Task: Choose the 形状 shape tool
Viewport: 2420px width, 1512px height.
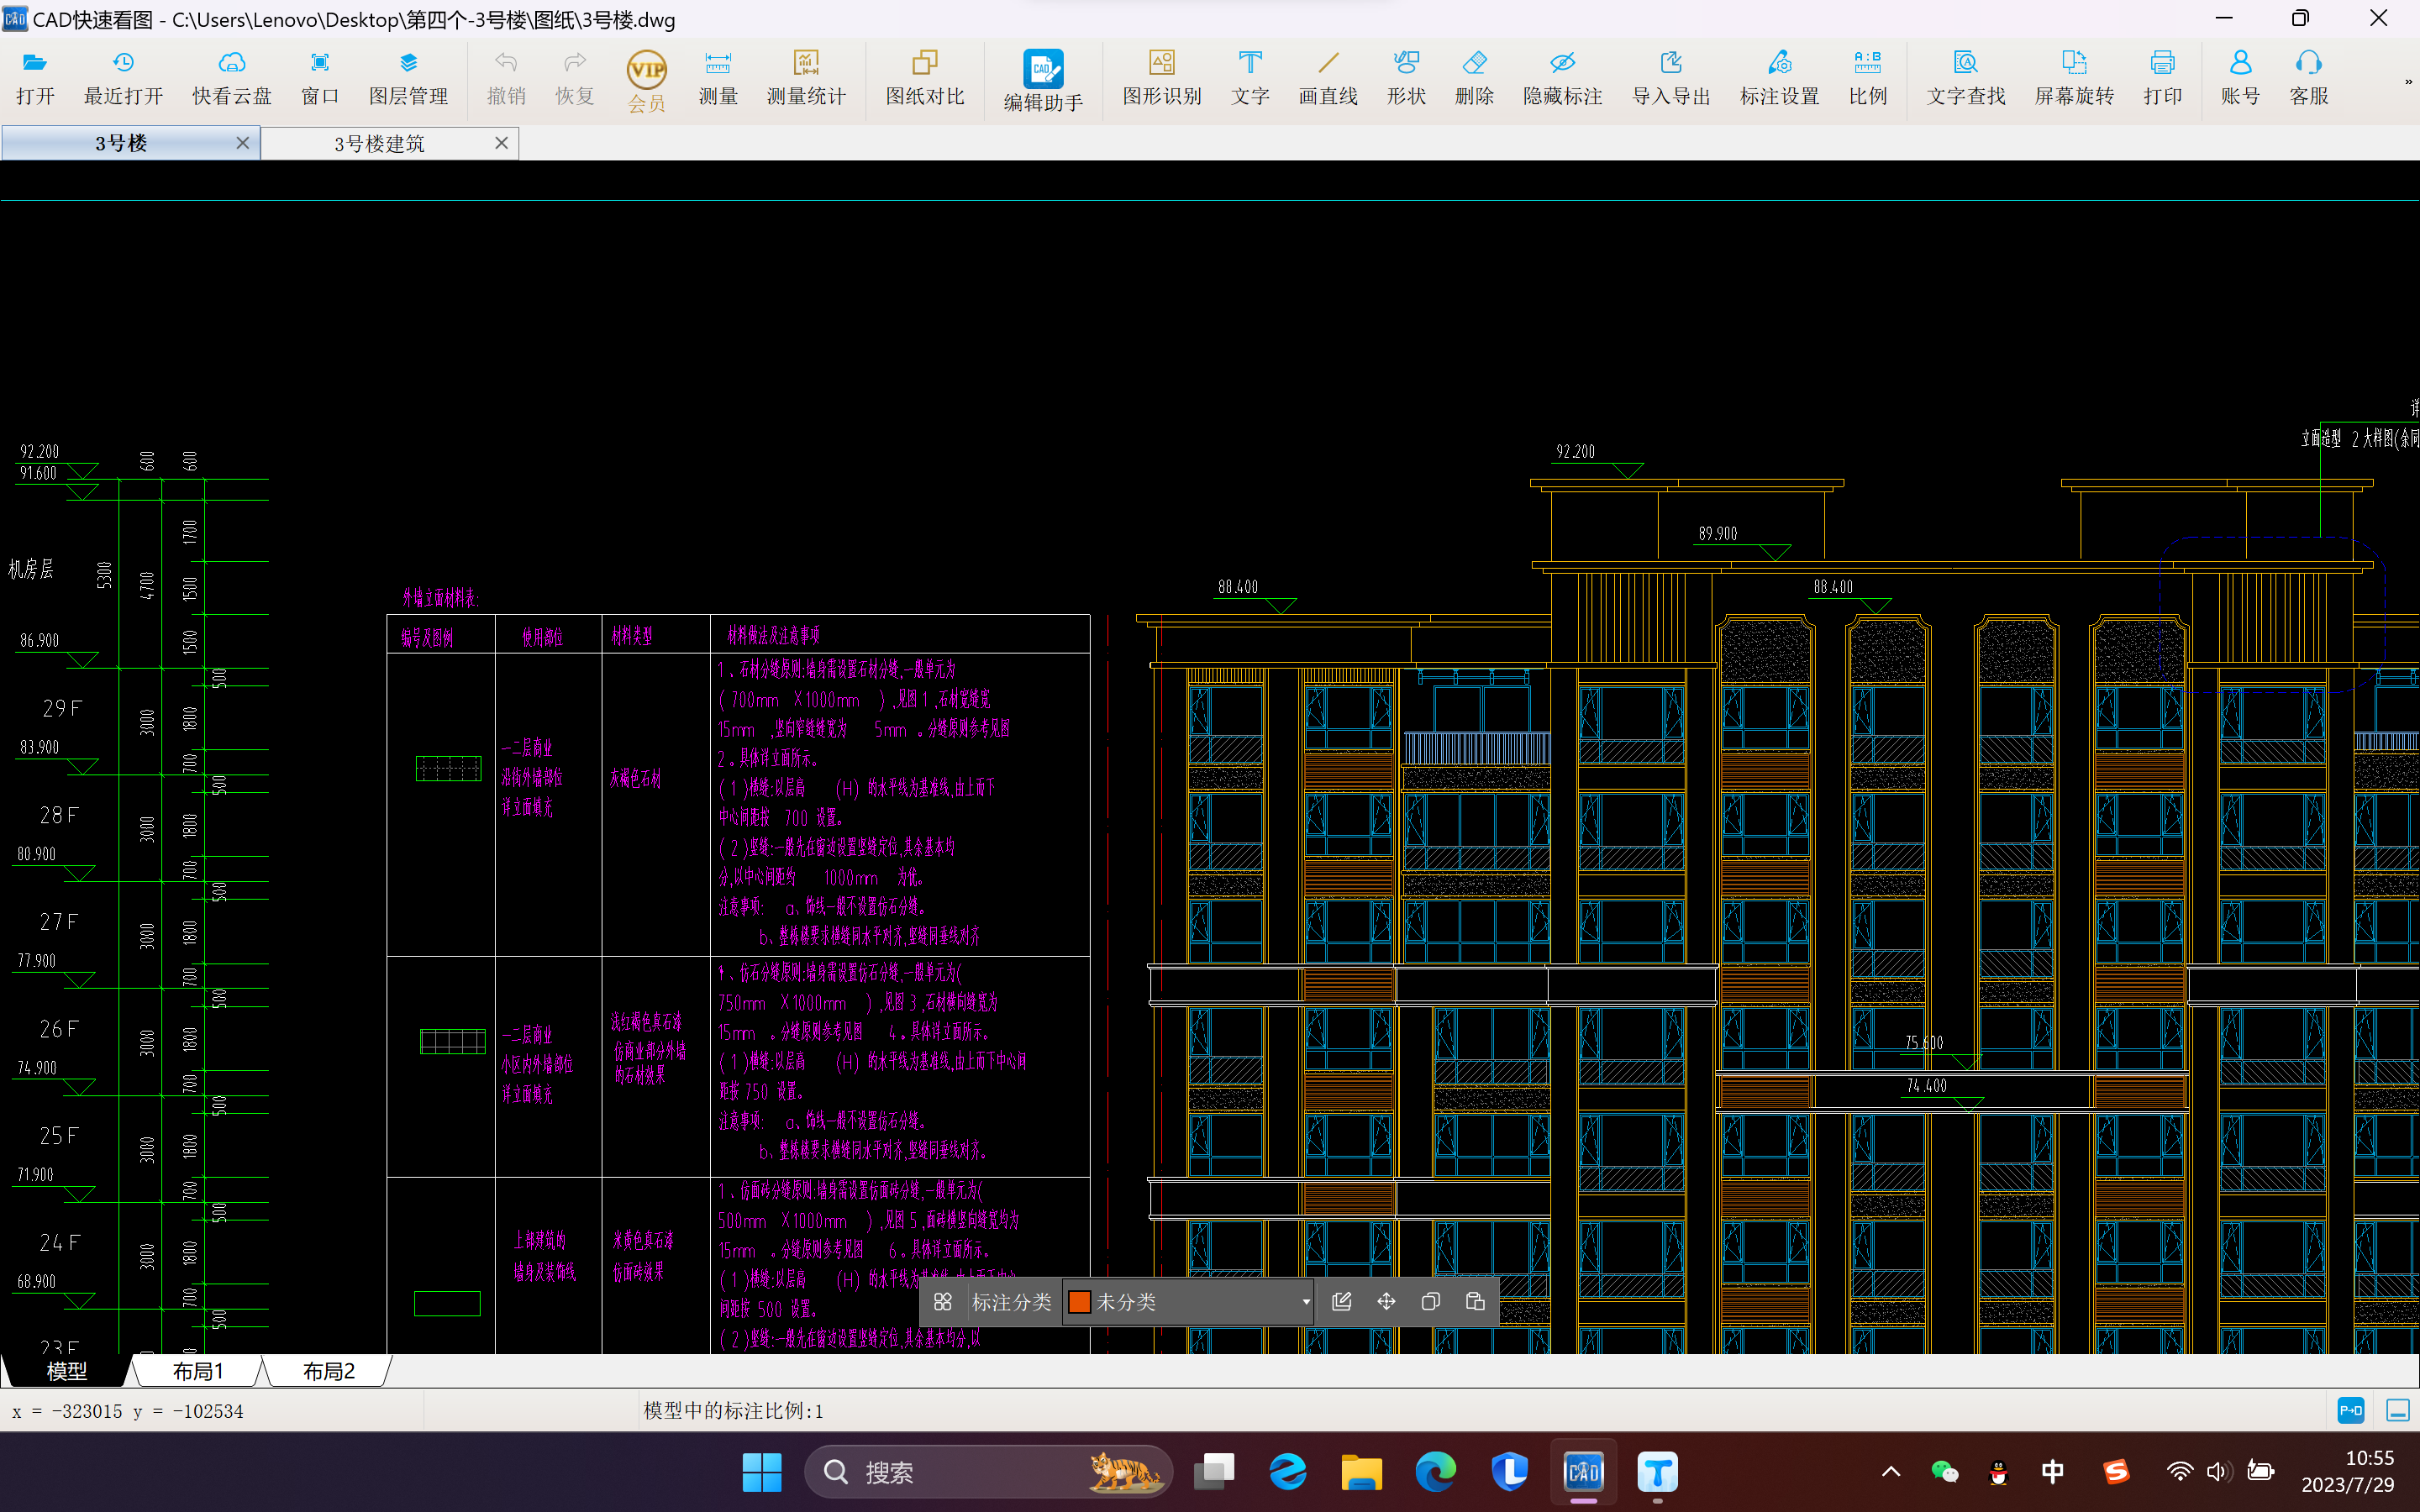Action: click(x=1406, y=78)
